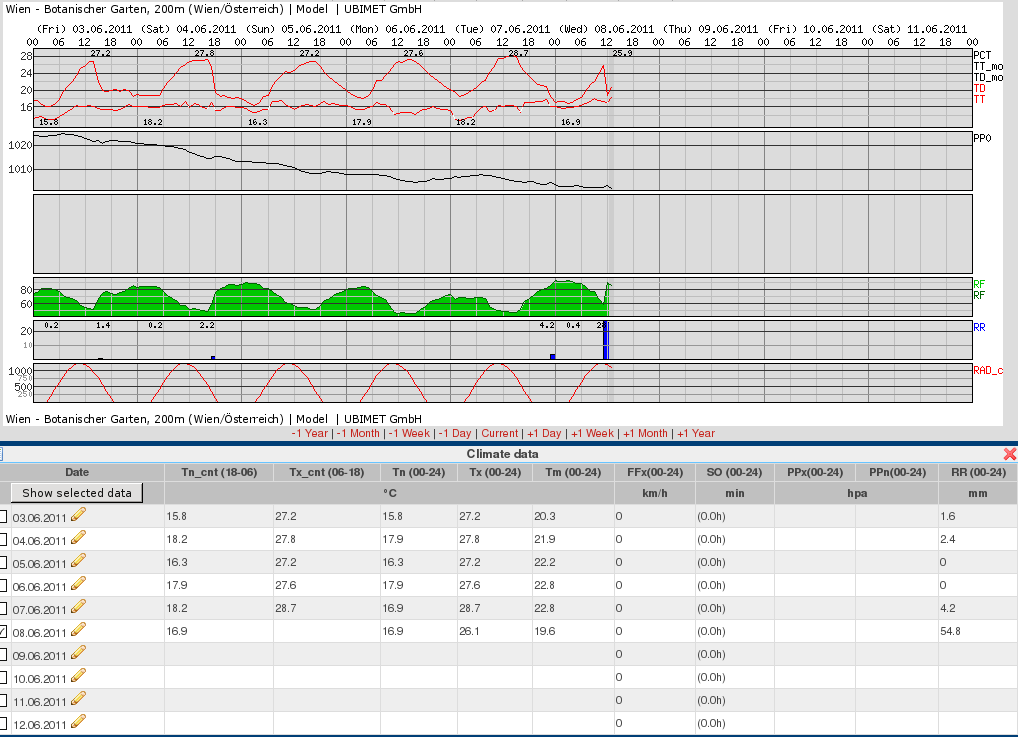Advance using the +1 Year link

(x=696, y=433)
